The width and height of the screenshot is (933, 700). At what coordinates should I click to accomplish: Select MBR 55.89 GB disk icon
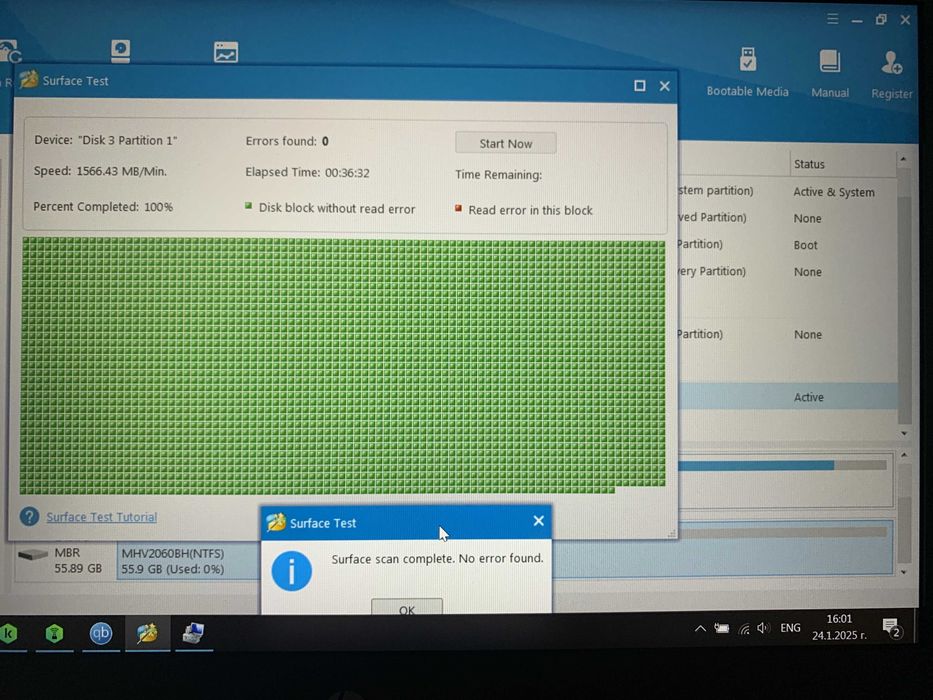[33, 555]
